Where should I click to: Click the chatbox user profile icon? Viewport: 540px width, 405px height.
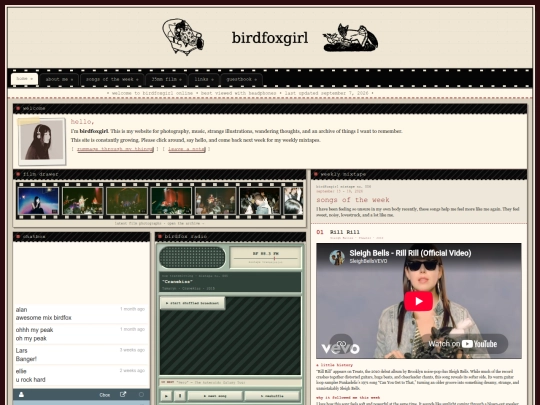coord(21,395)
